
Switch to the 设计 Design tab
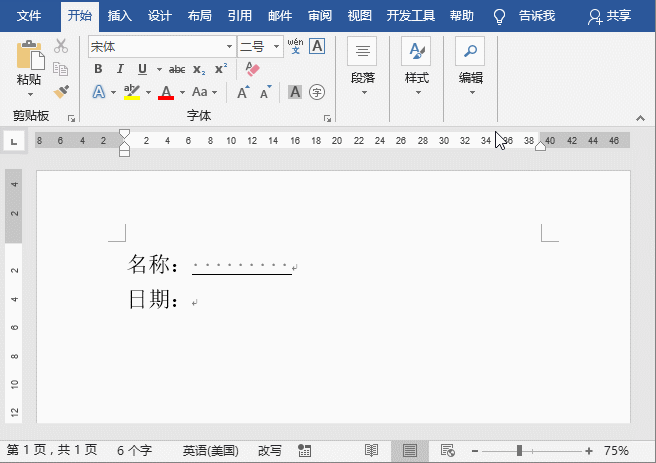(160, 16)
